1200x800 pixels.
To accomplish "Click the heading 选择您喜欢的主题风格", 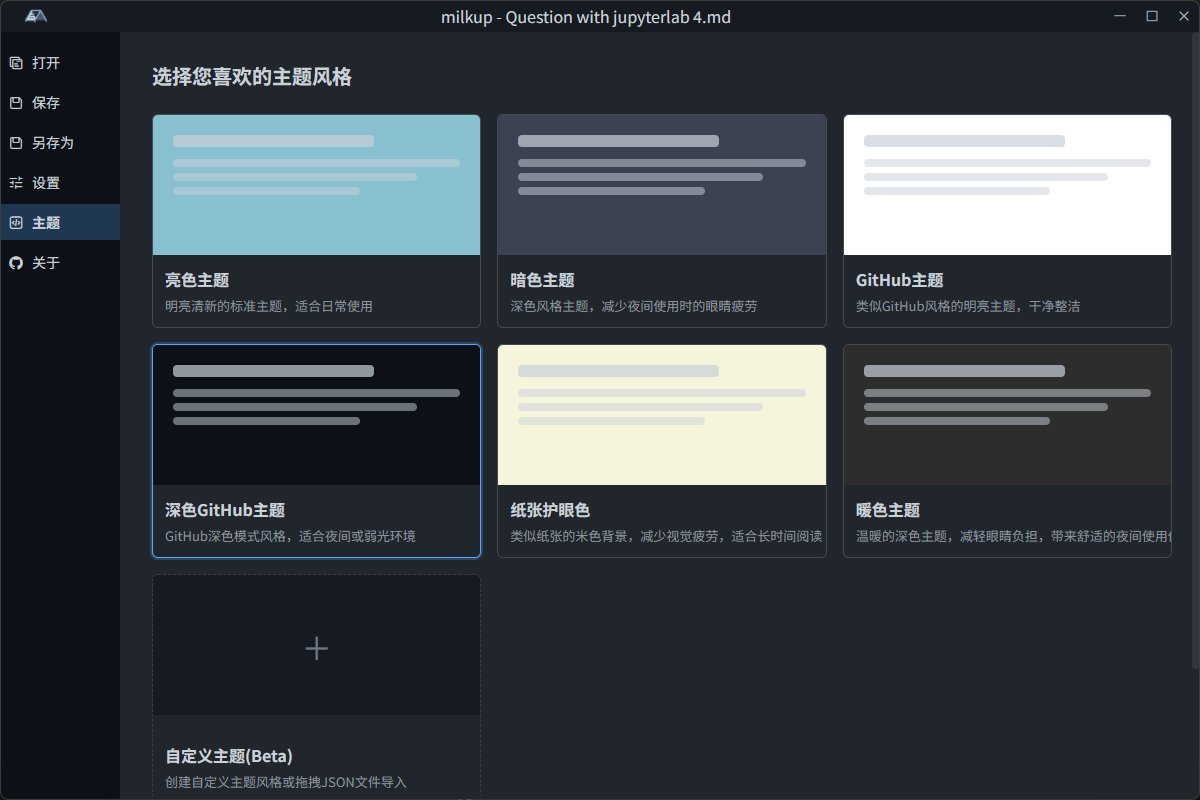I will [x=252, y=77].
